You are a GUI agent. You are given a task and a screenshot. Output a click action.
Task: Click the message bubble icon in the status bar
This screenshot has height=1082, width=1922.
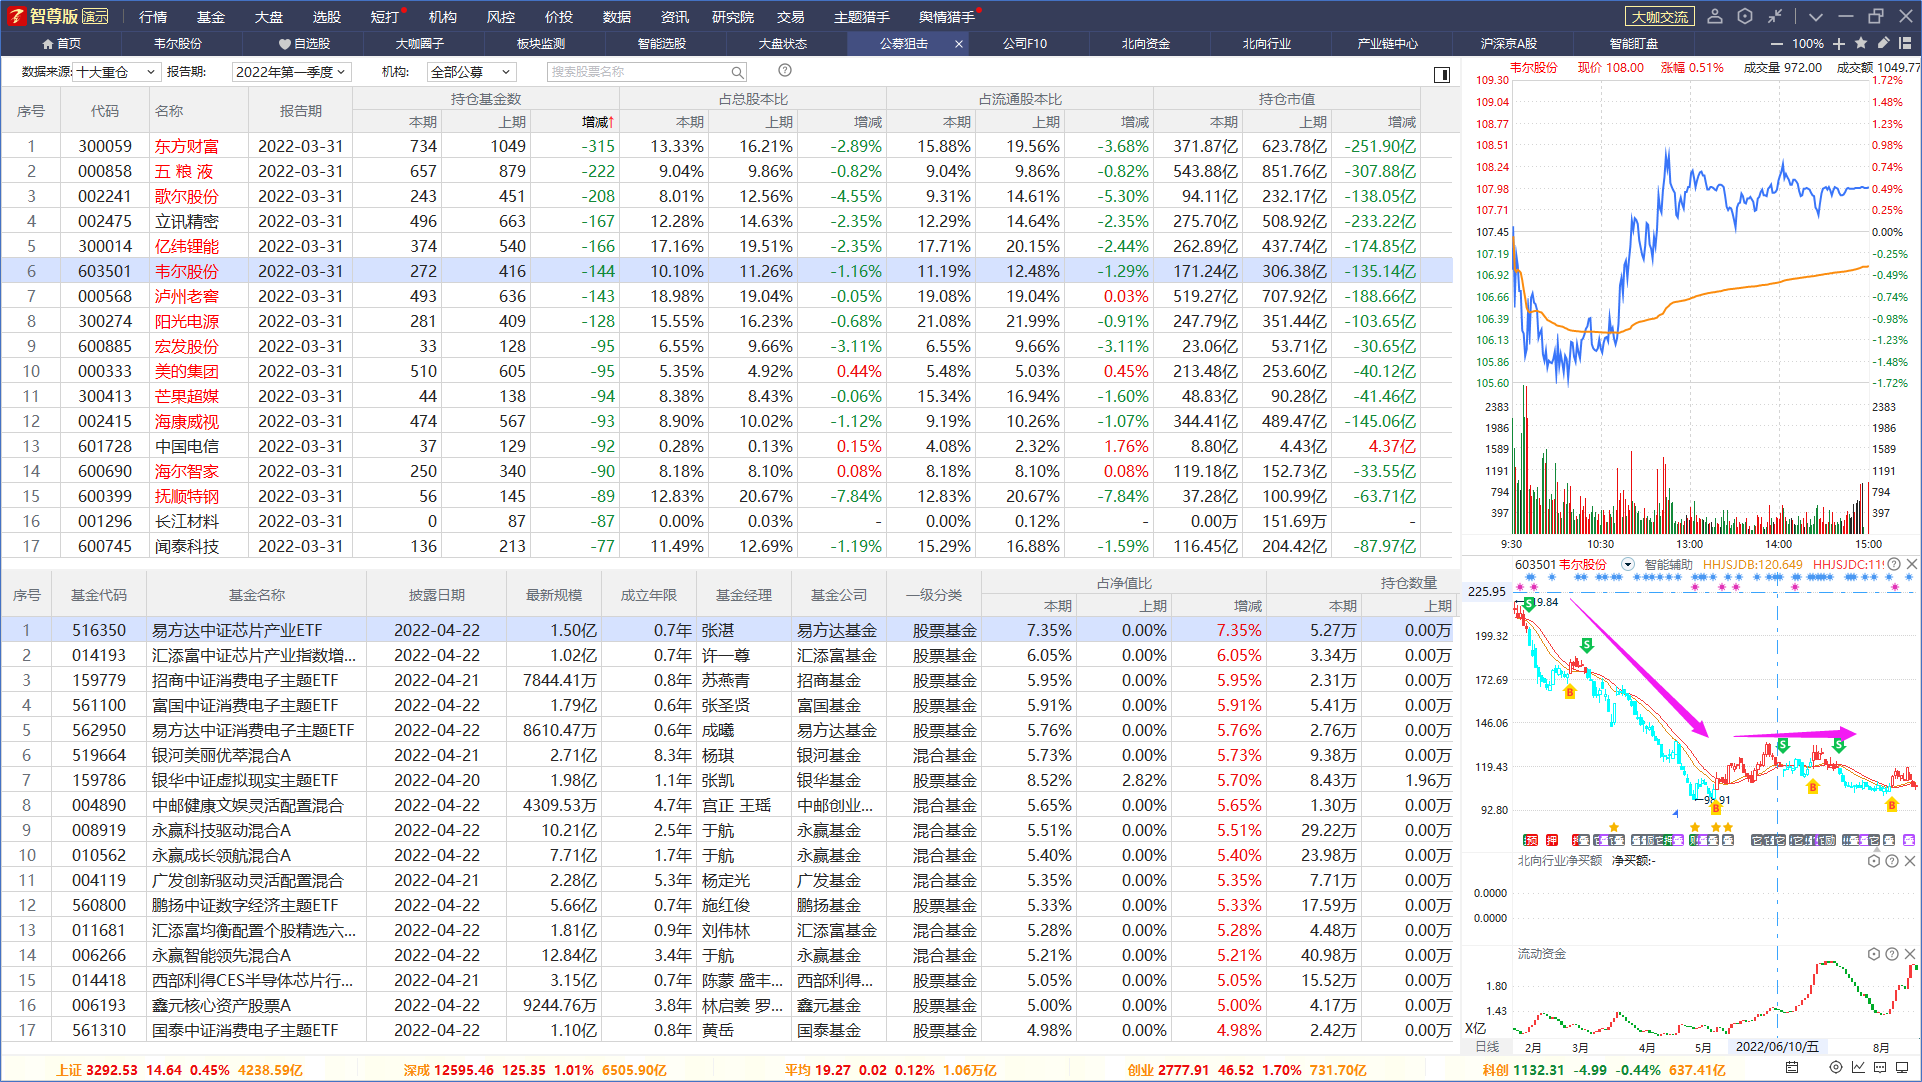(x=1880, y=1068)
